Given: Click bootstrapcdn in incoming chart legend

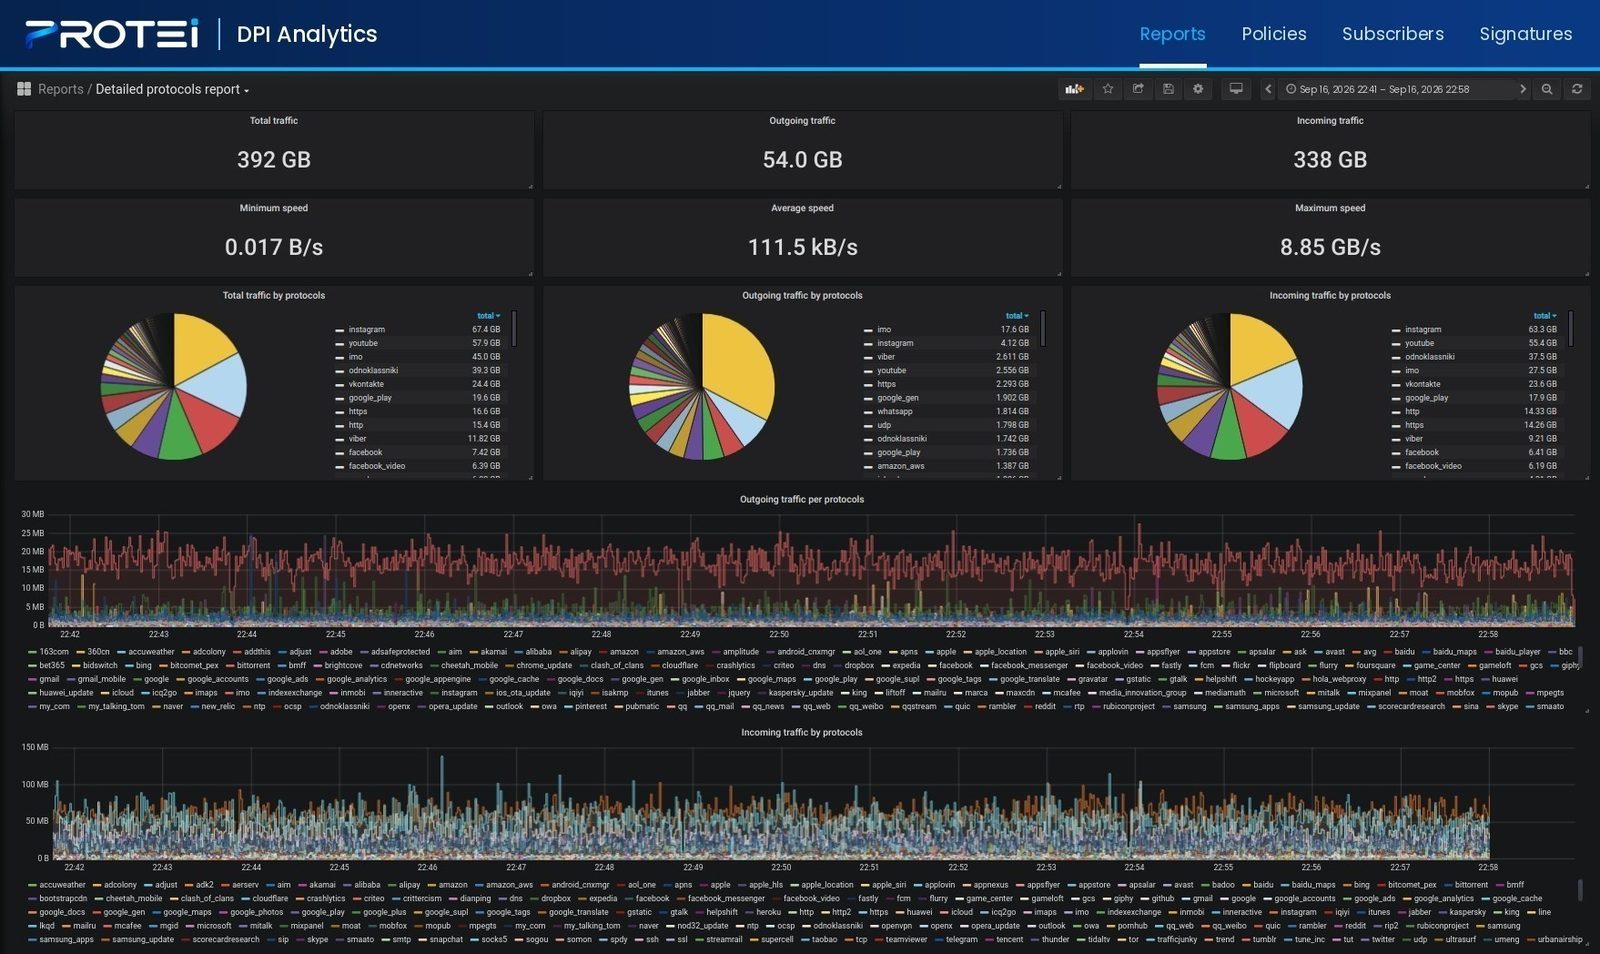Looking at the screenshot, I should 63,898.
